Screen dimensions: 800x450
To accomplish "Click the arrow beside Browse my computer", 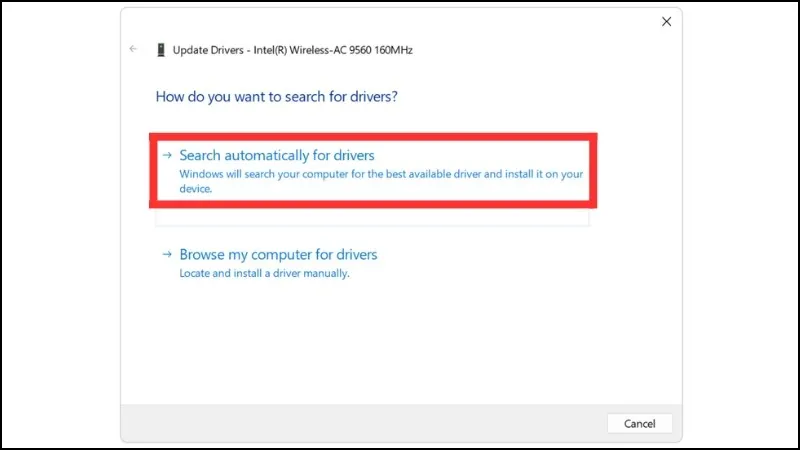I will click(x=168, y=255).
